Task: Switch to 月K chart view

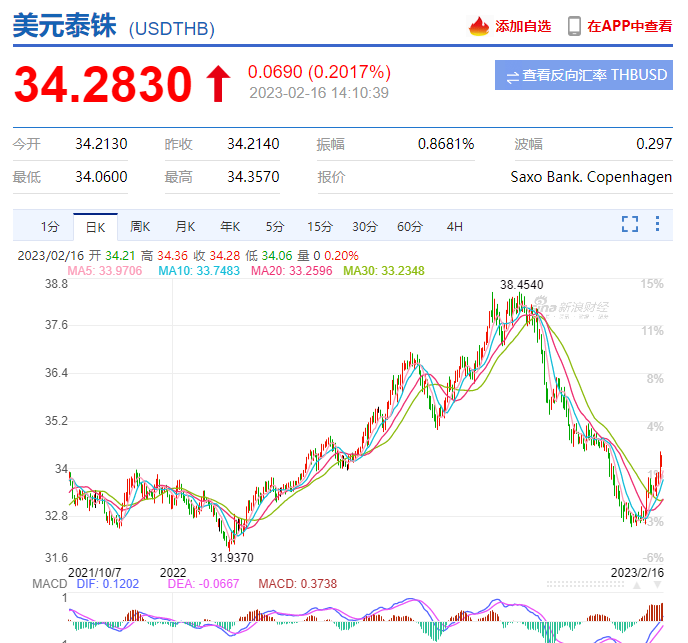Action: coord(185,227)
